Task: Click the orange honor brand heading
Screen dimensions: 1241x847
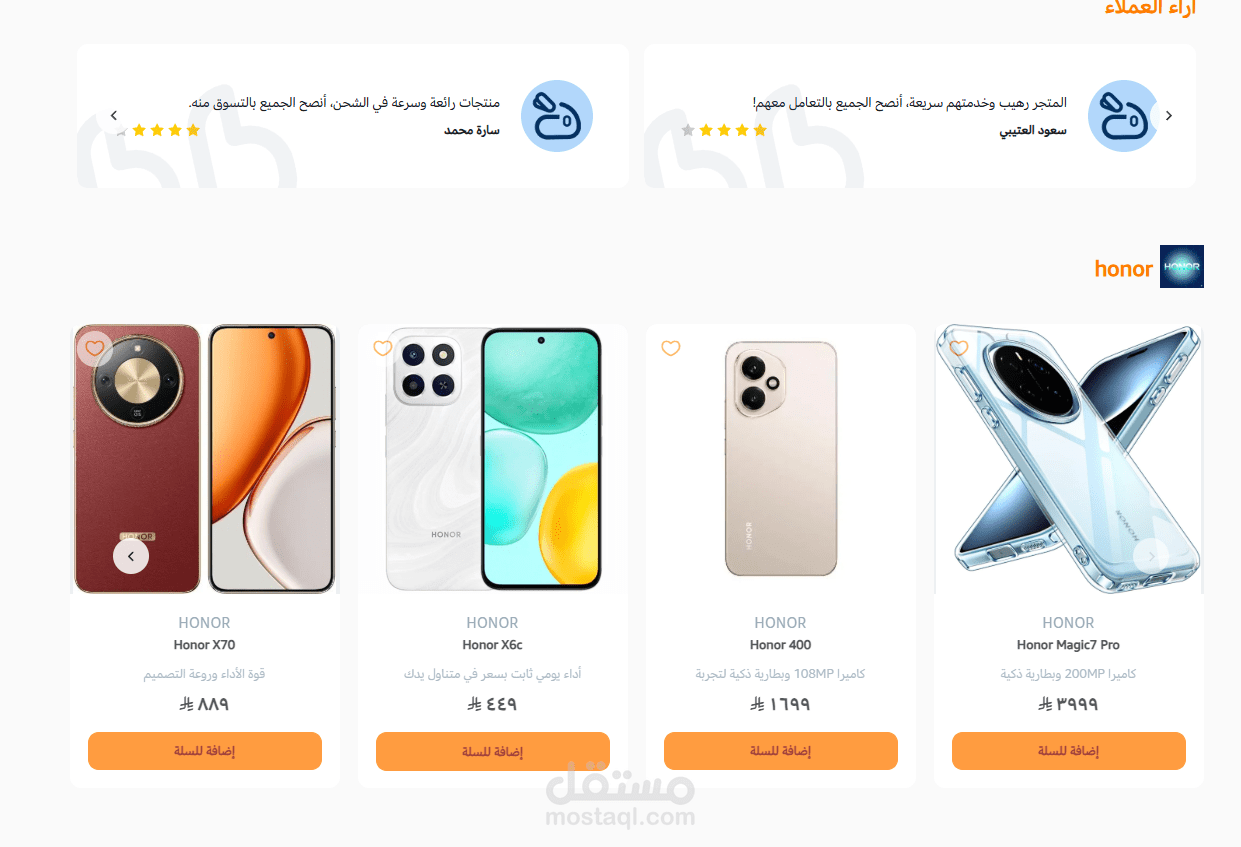Action: (1124, 268)
